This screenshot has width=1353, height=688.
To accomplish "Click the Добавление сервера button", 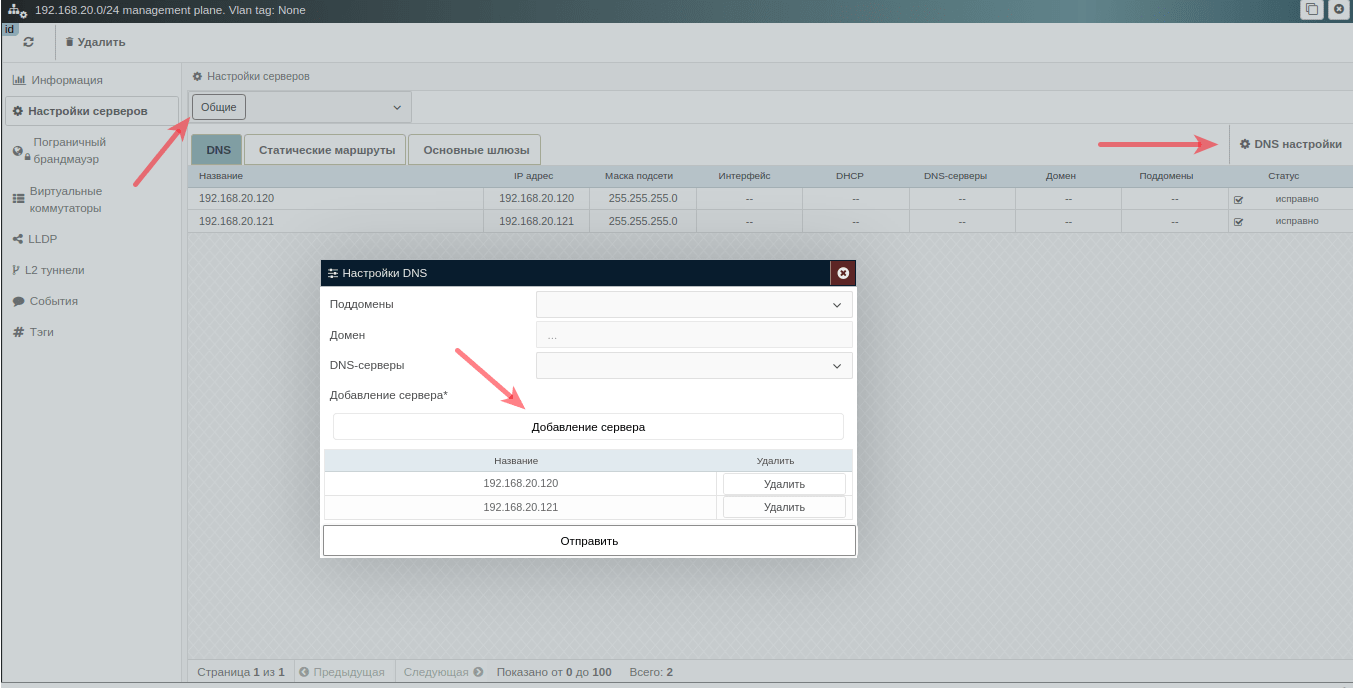I will coord(588,427).
